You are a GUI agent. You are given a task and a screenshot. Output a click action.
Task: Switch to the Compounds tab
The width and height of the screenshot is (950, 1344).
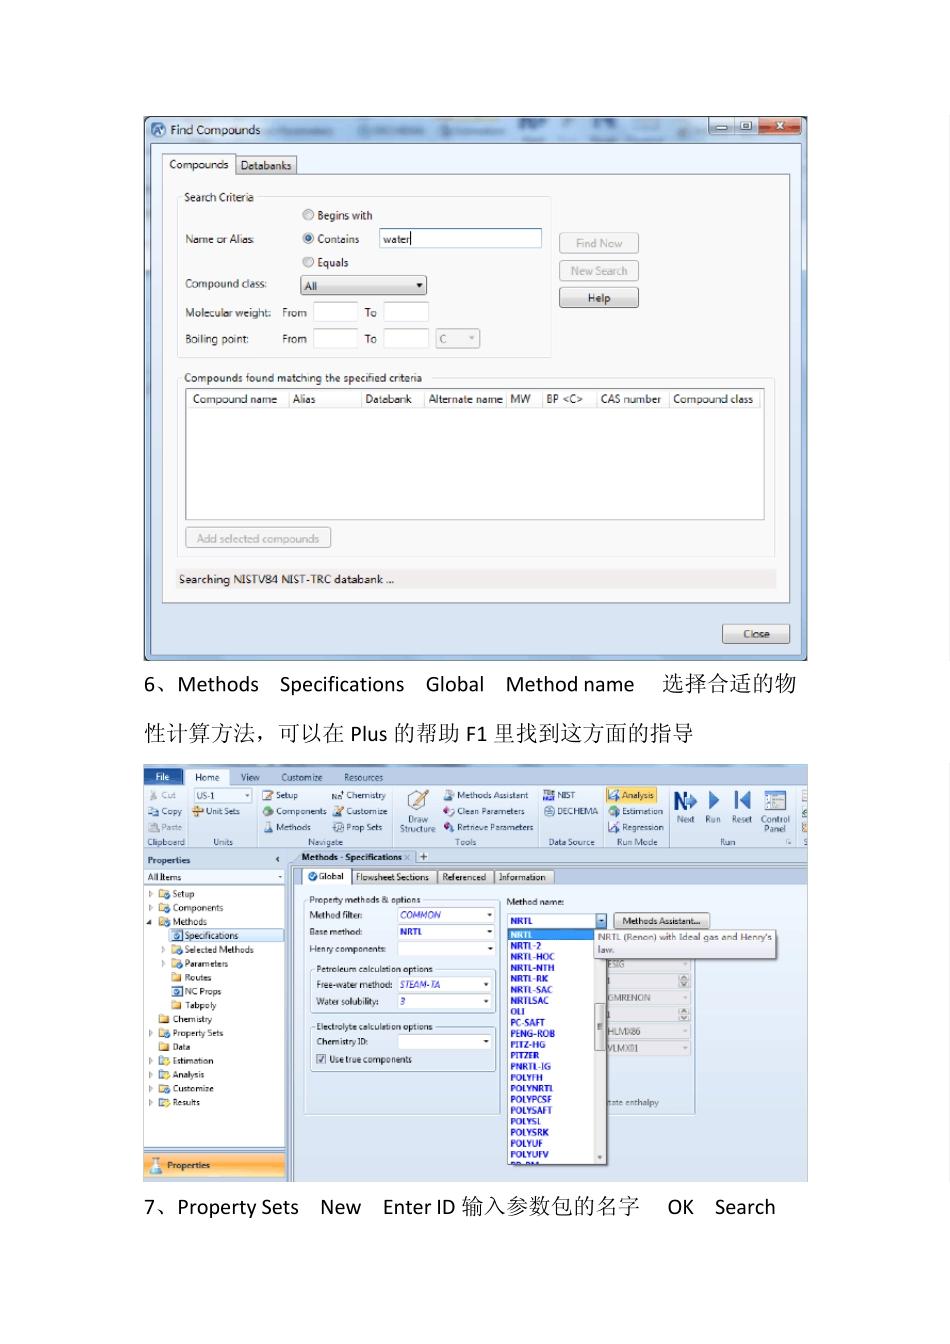pyautogui.click(x=198, y=164)
